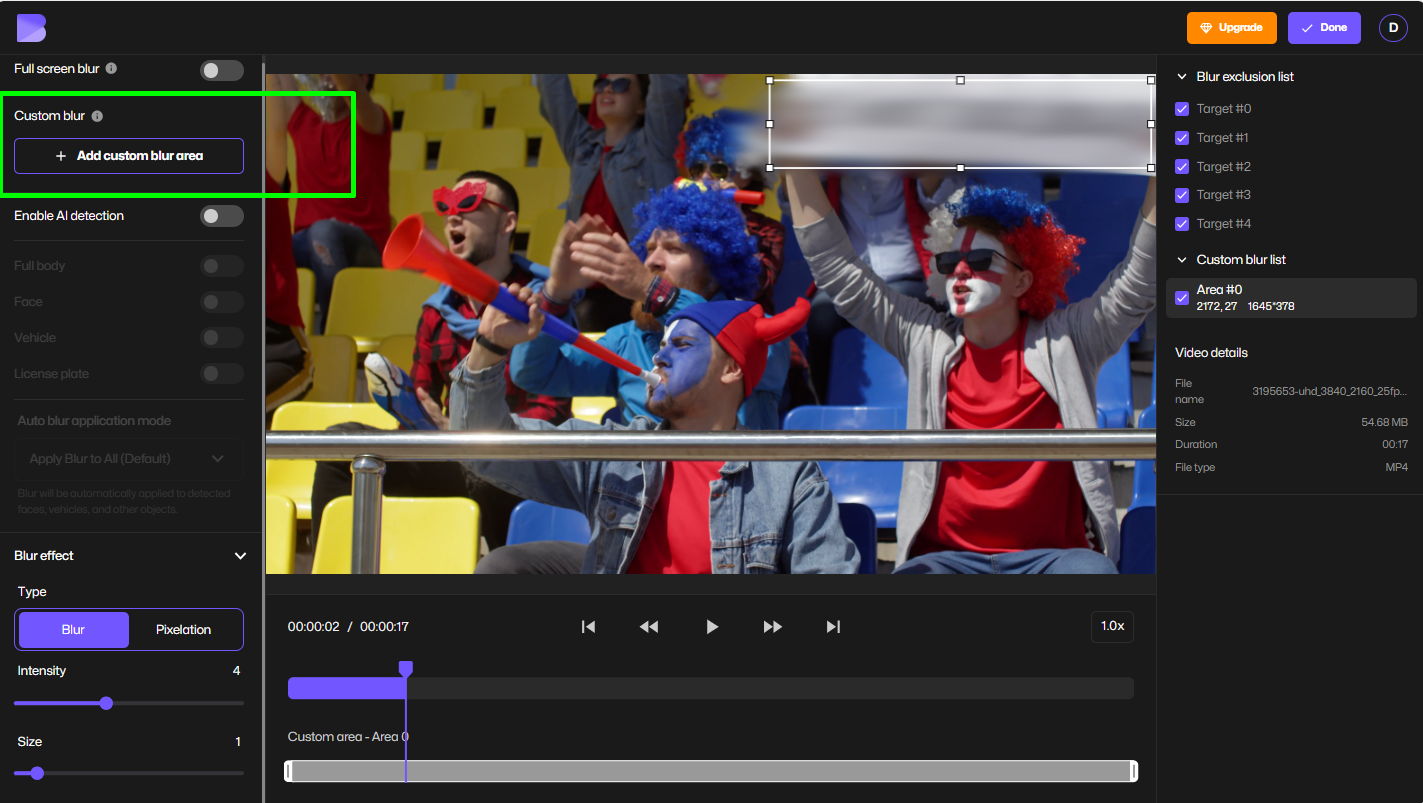Turn on Enable AI detection

pyautogui.click(x=221, y=216)
